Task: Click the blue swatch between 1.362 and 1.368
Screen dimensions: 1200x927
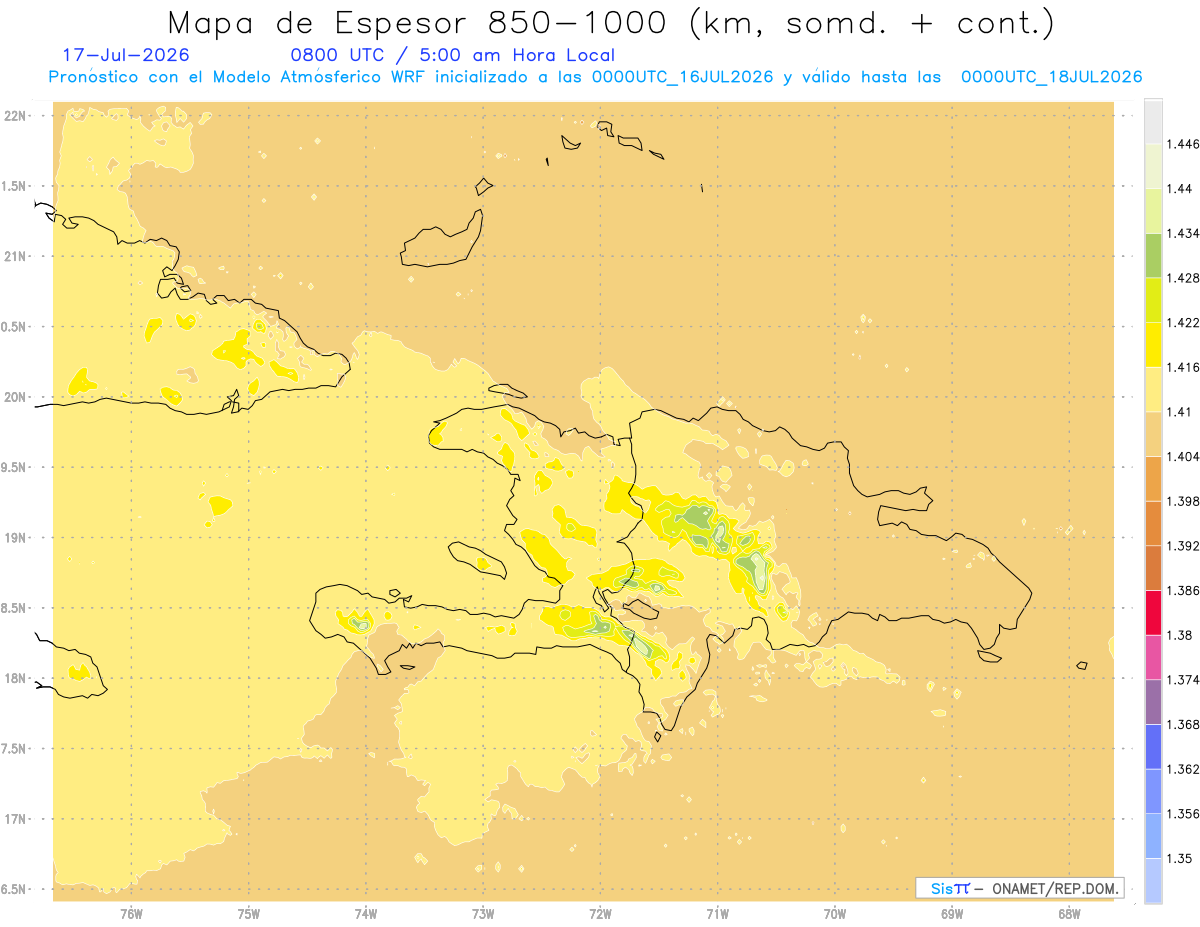Action: click(1153, 746)
